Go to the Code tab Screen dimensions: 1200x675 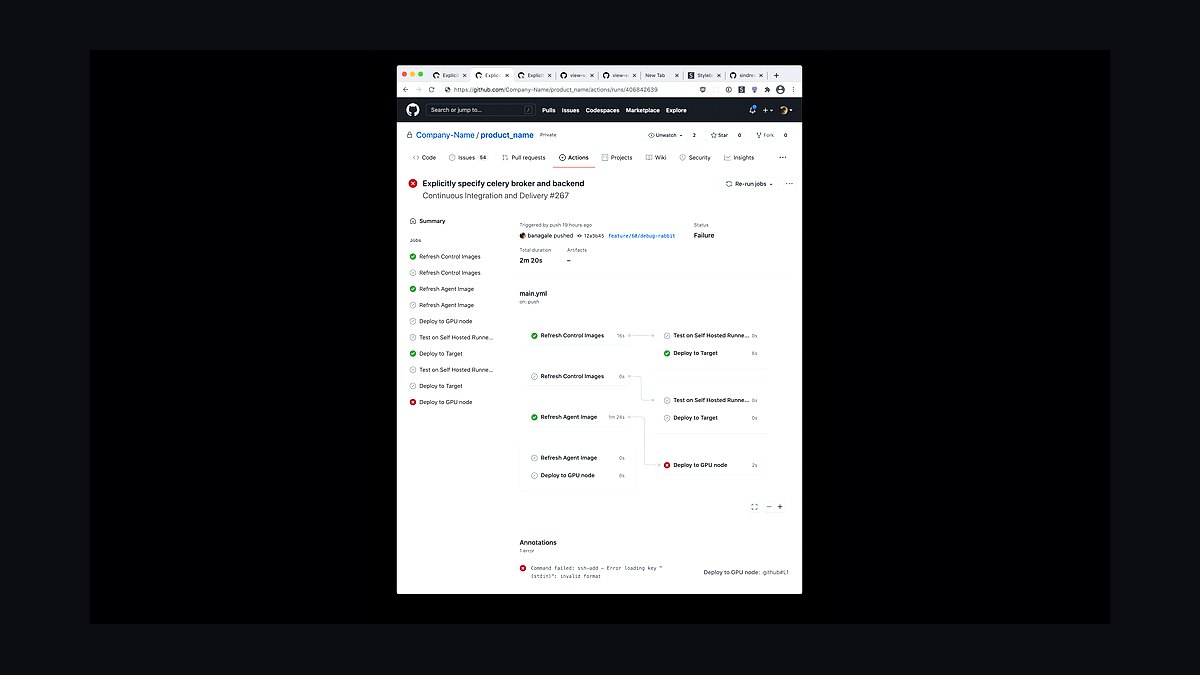(424, 157)
